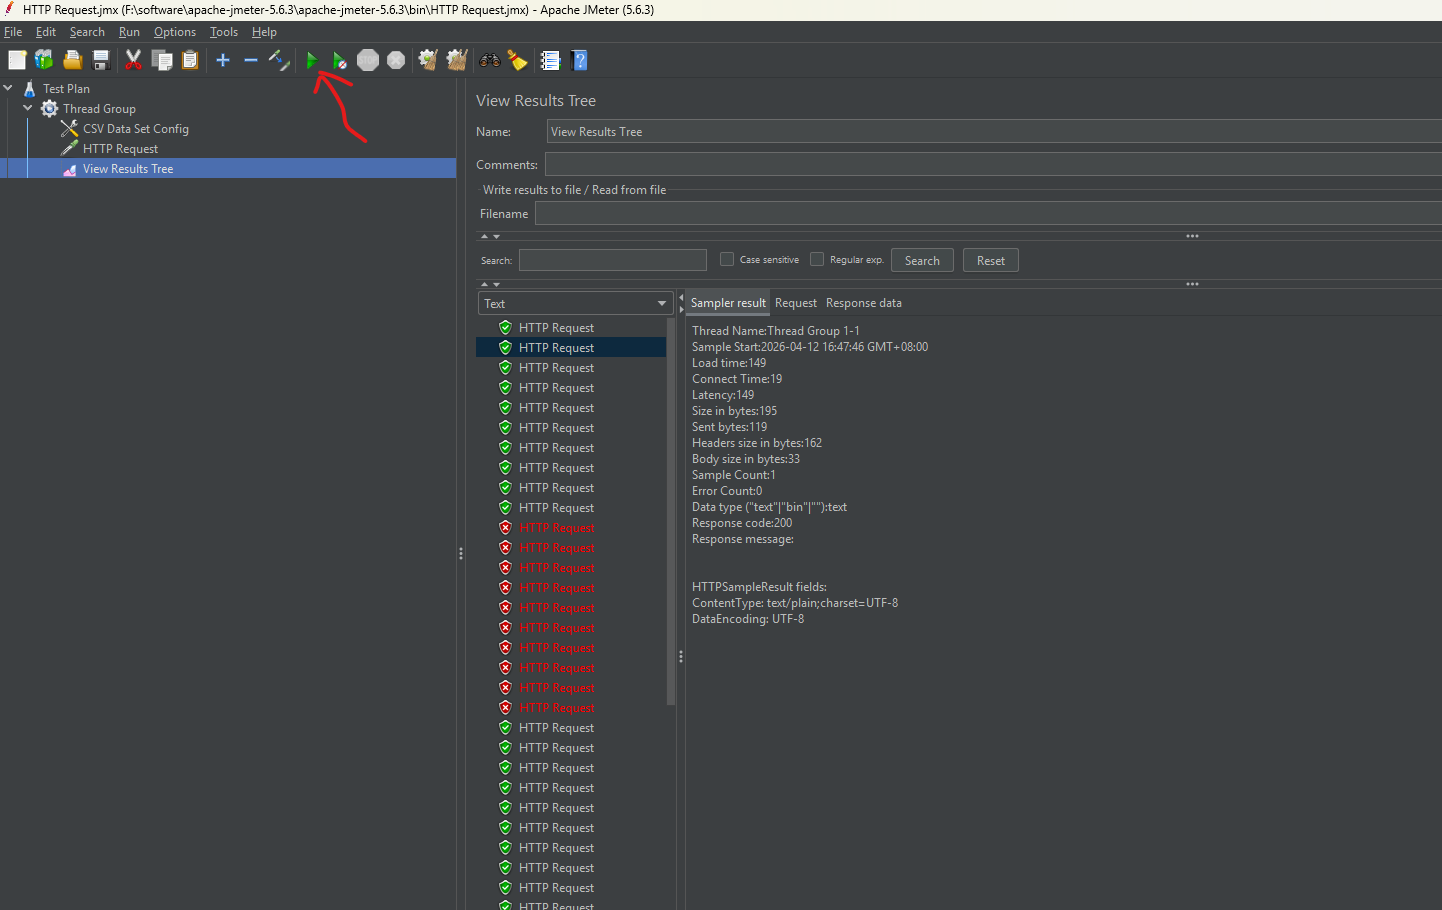Select View Results Tree node
This screenshot has width=1442, height=910.
(128, 168)
